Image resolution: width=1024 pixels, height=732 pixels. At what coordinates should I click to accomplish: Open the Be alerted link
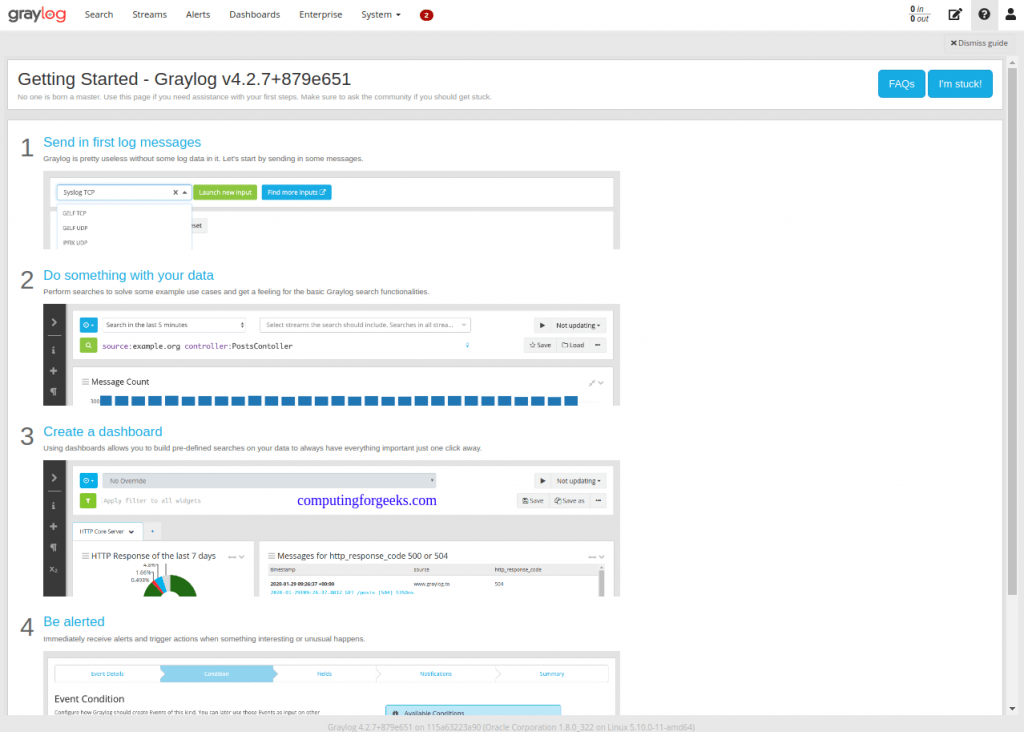coord(73,621)
